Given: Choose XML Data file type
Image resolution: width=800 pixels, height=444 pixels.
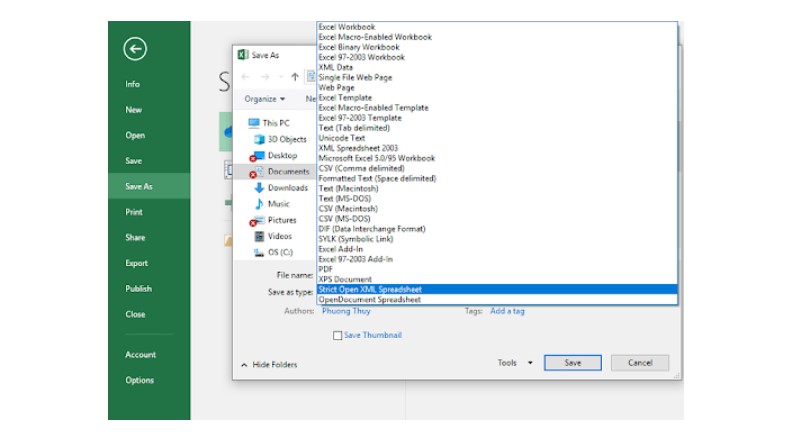Looking at the screenshot, I should [497, 67].
